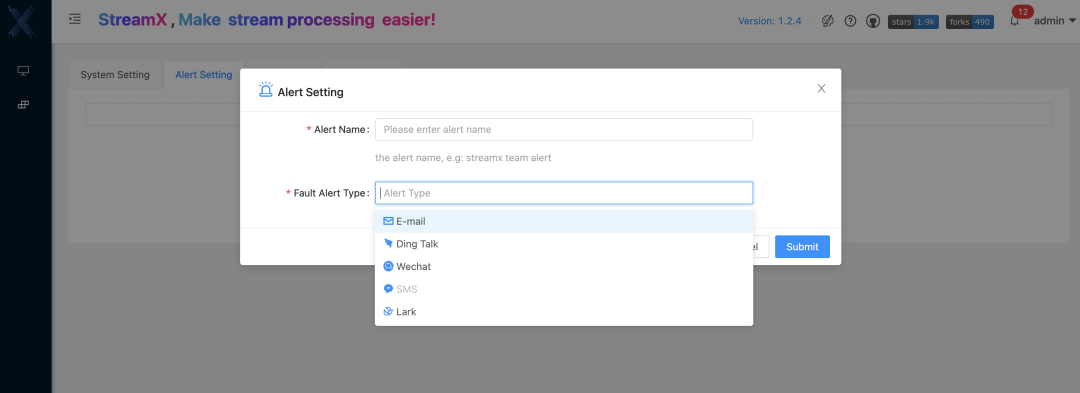Click the Fault Alert Type combo box
This screenshot has width=1080, height=393.
click(x=563, y=193)
